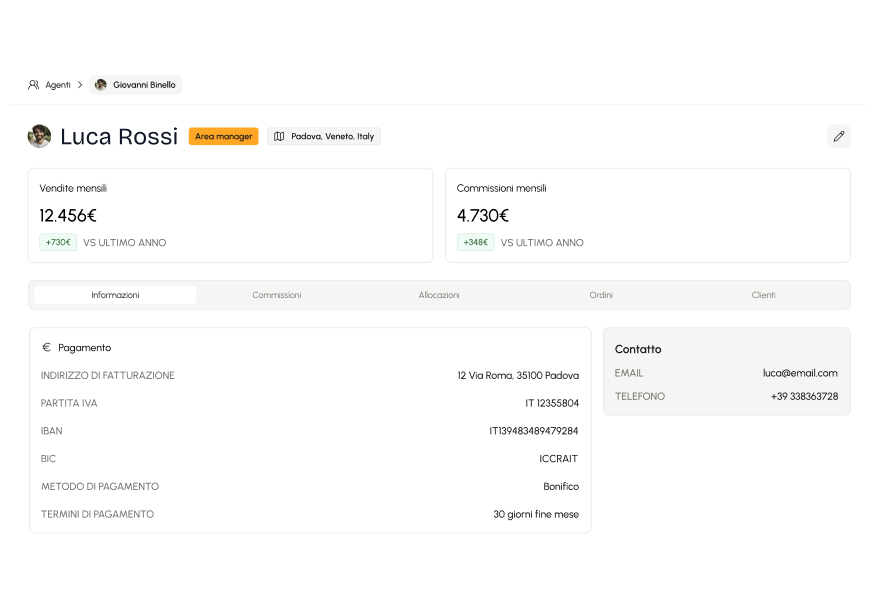The height and width of the screenshot is (606, 878).
Task: Click the euro icon in Pagamento header
Action: (x=46, y=347)
